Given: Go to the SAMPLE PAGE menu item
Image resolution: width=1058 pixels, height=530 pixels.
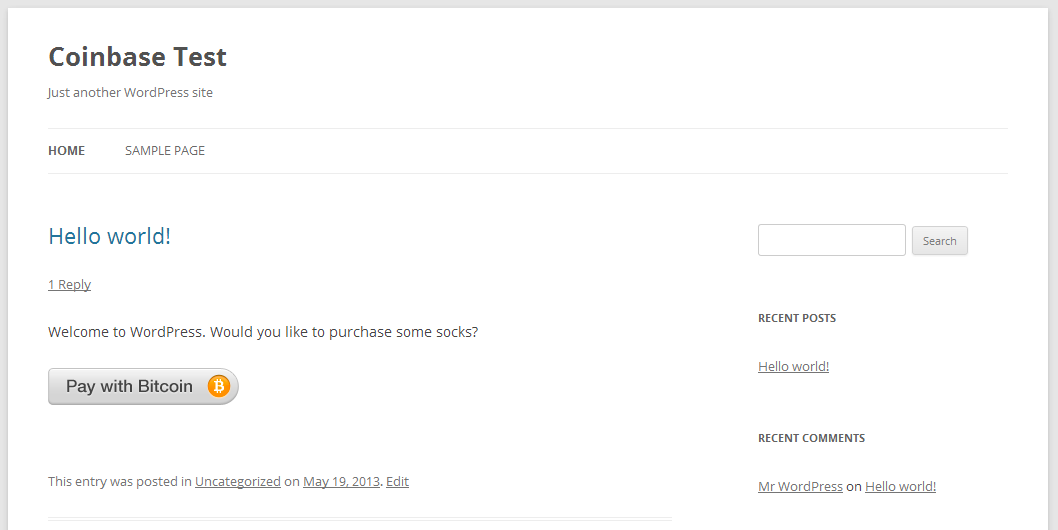Looking at the screenshot, I should point(165,151).
